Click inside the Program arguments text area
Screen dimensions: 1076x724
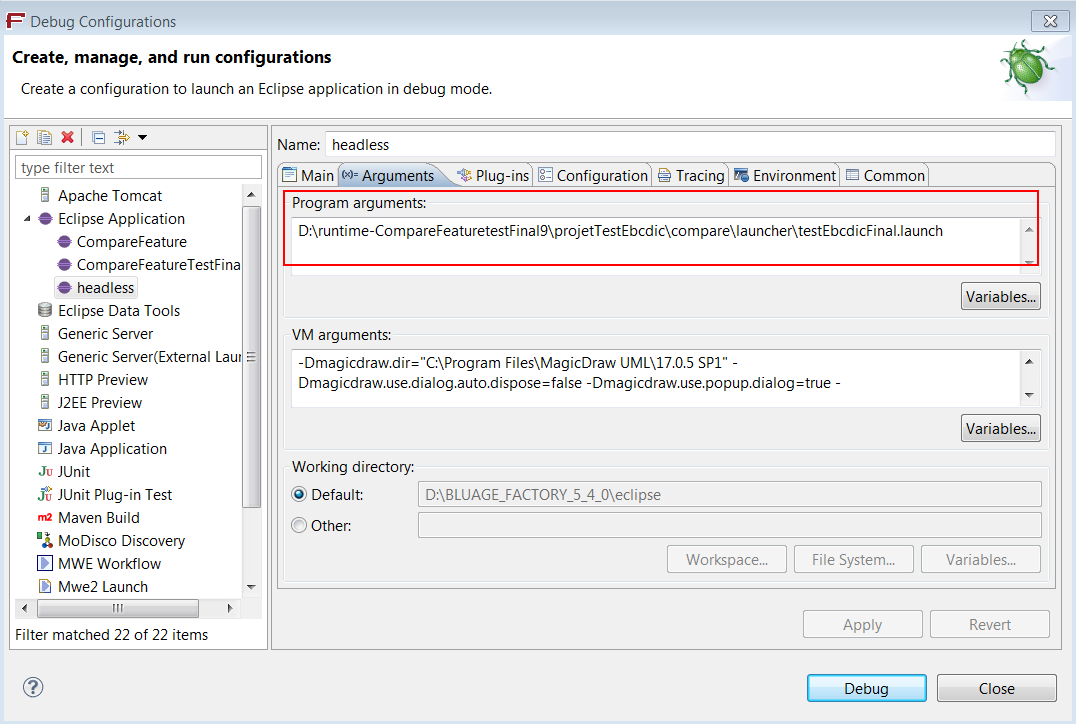tap(655, 246)
